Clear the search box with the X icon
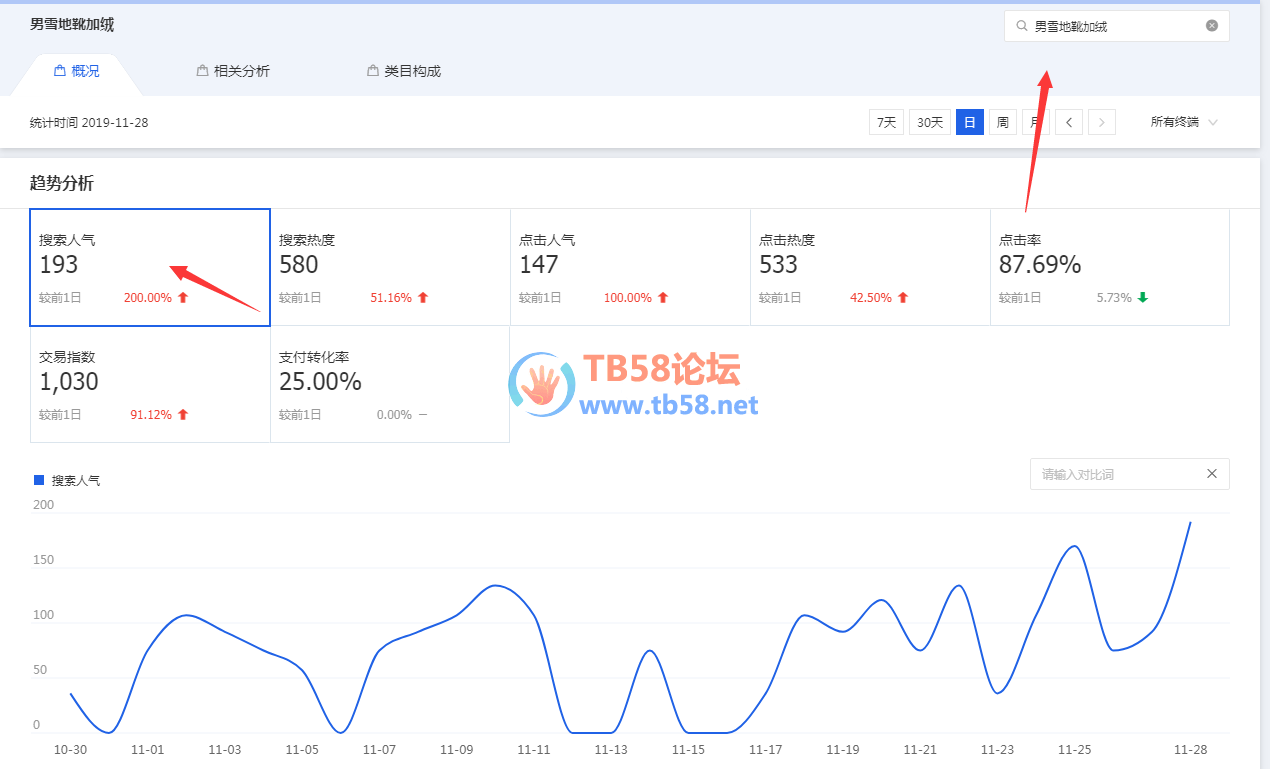 point(1212,26)
